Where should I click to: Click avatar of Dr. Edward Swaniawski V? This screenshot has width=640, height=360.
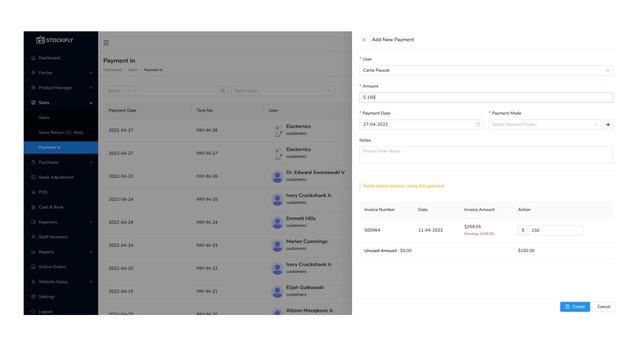[277, 176]
